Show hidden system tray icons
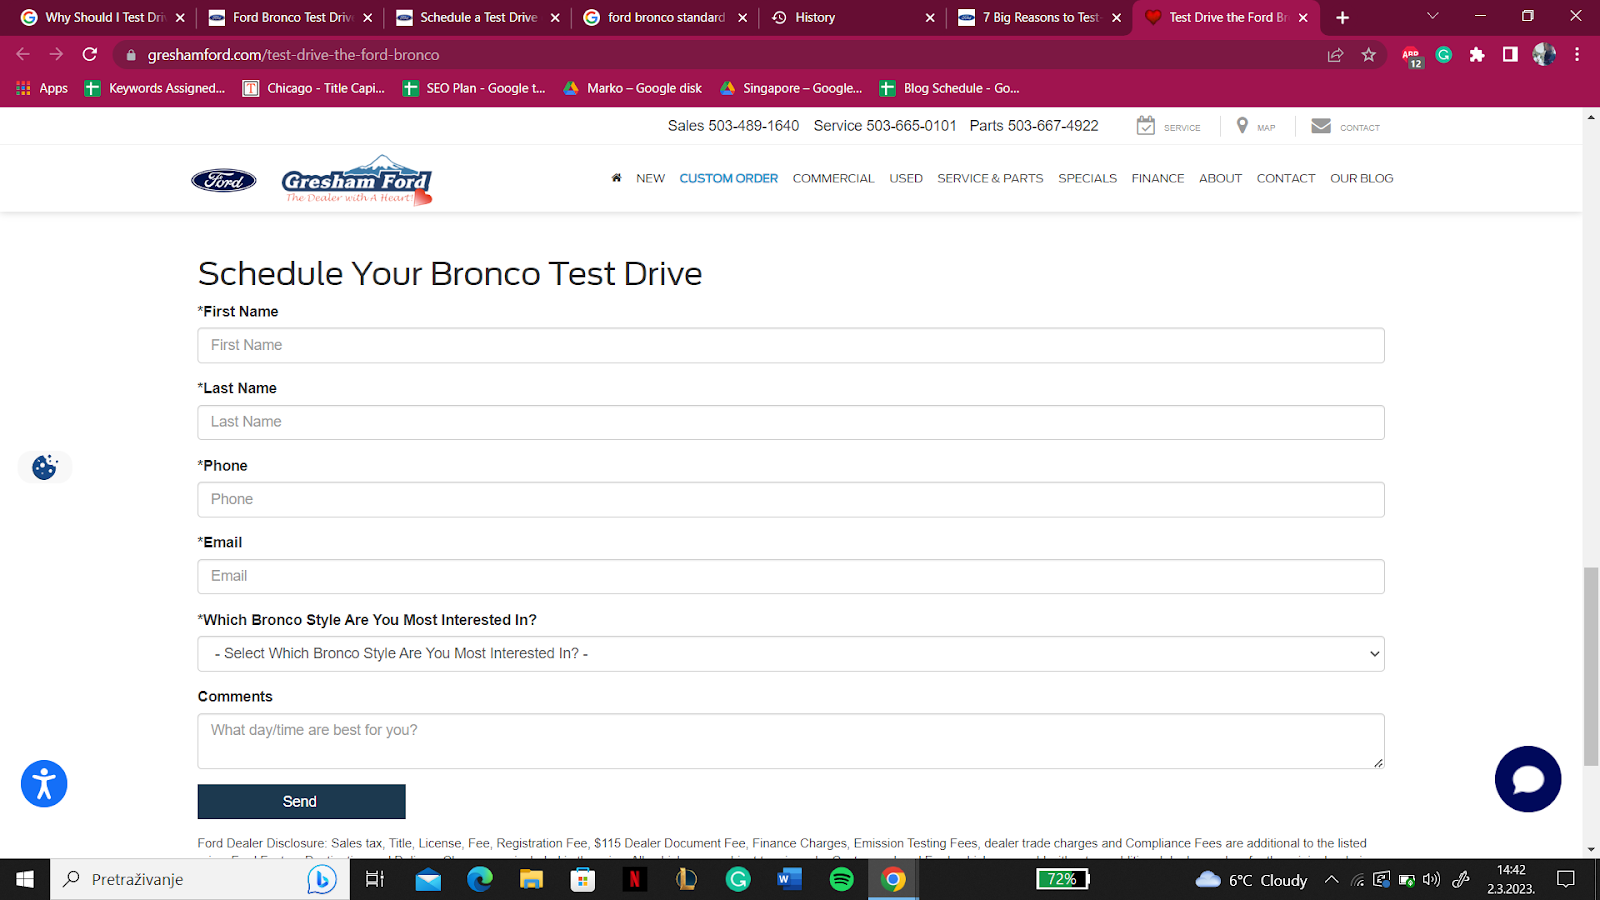1600x900 pixels. click(x=1331, y=880)
